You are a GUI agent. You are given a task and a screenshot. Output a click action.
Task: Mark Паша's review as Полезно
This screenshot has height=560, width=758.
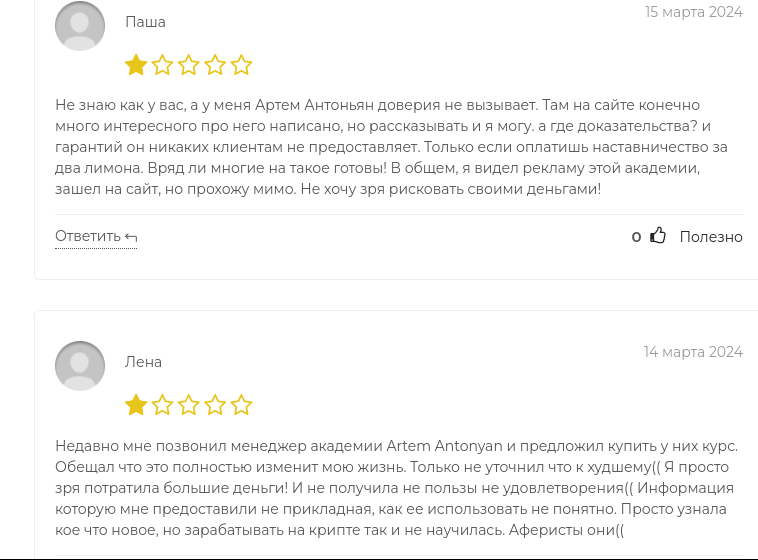pyautogui.click(x=710, y=237)
